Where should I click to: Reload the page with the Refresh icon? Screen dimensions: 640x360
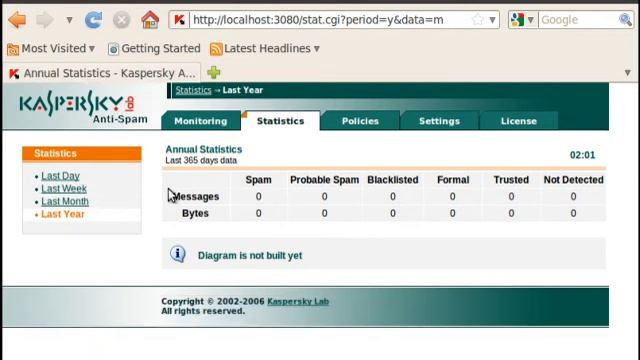pos(93,20)
